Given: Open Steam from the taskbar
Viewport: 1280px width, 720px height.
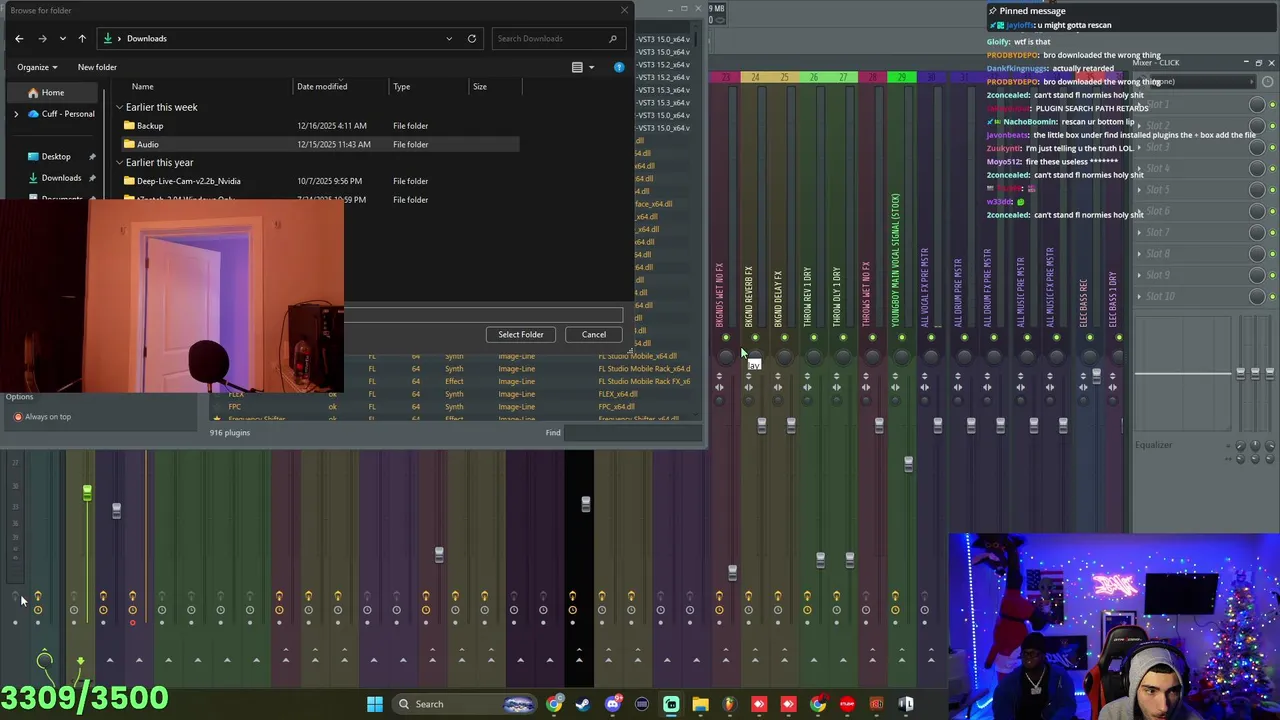Looking at the screenshot, I should click(583, 704).
